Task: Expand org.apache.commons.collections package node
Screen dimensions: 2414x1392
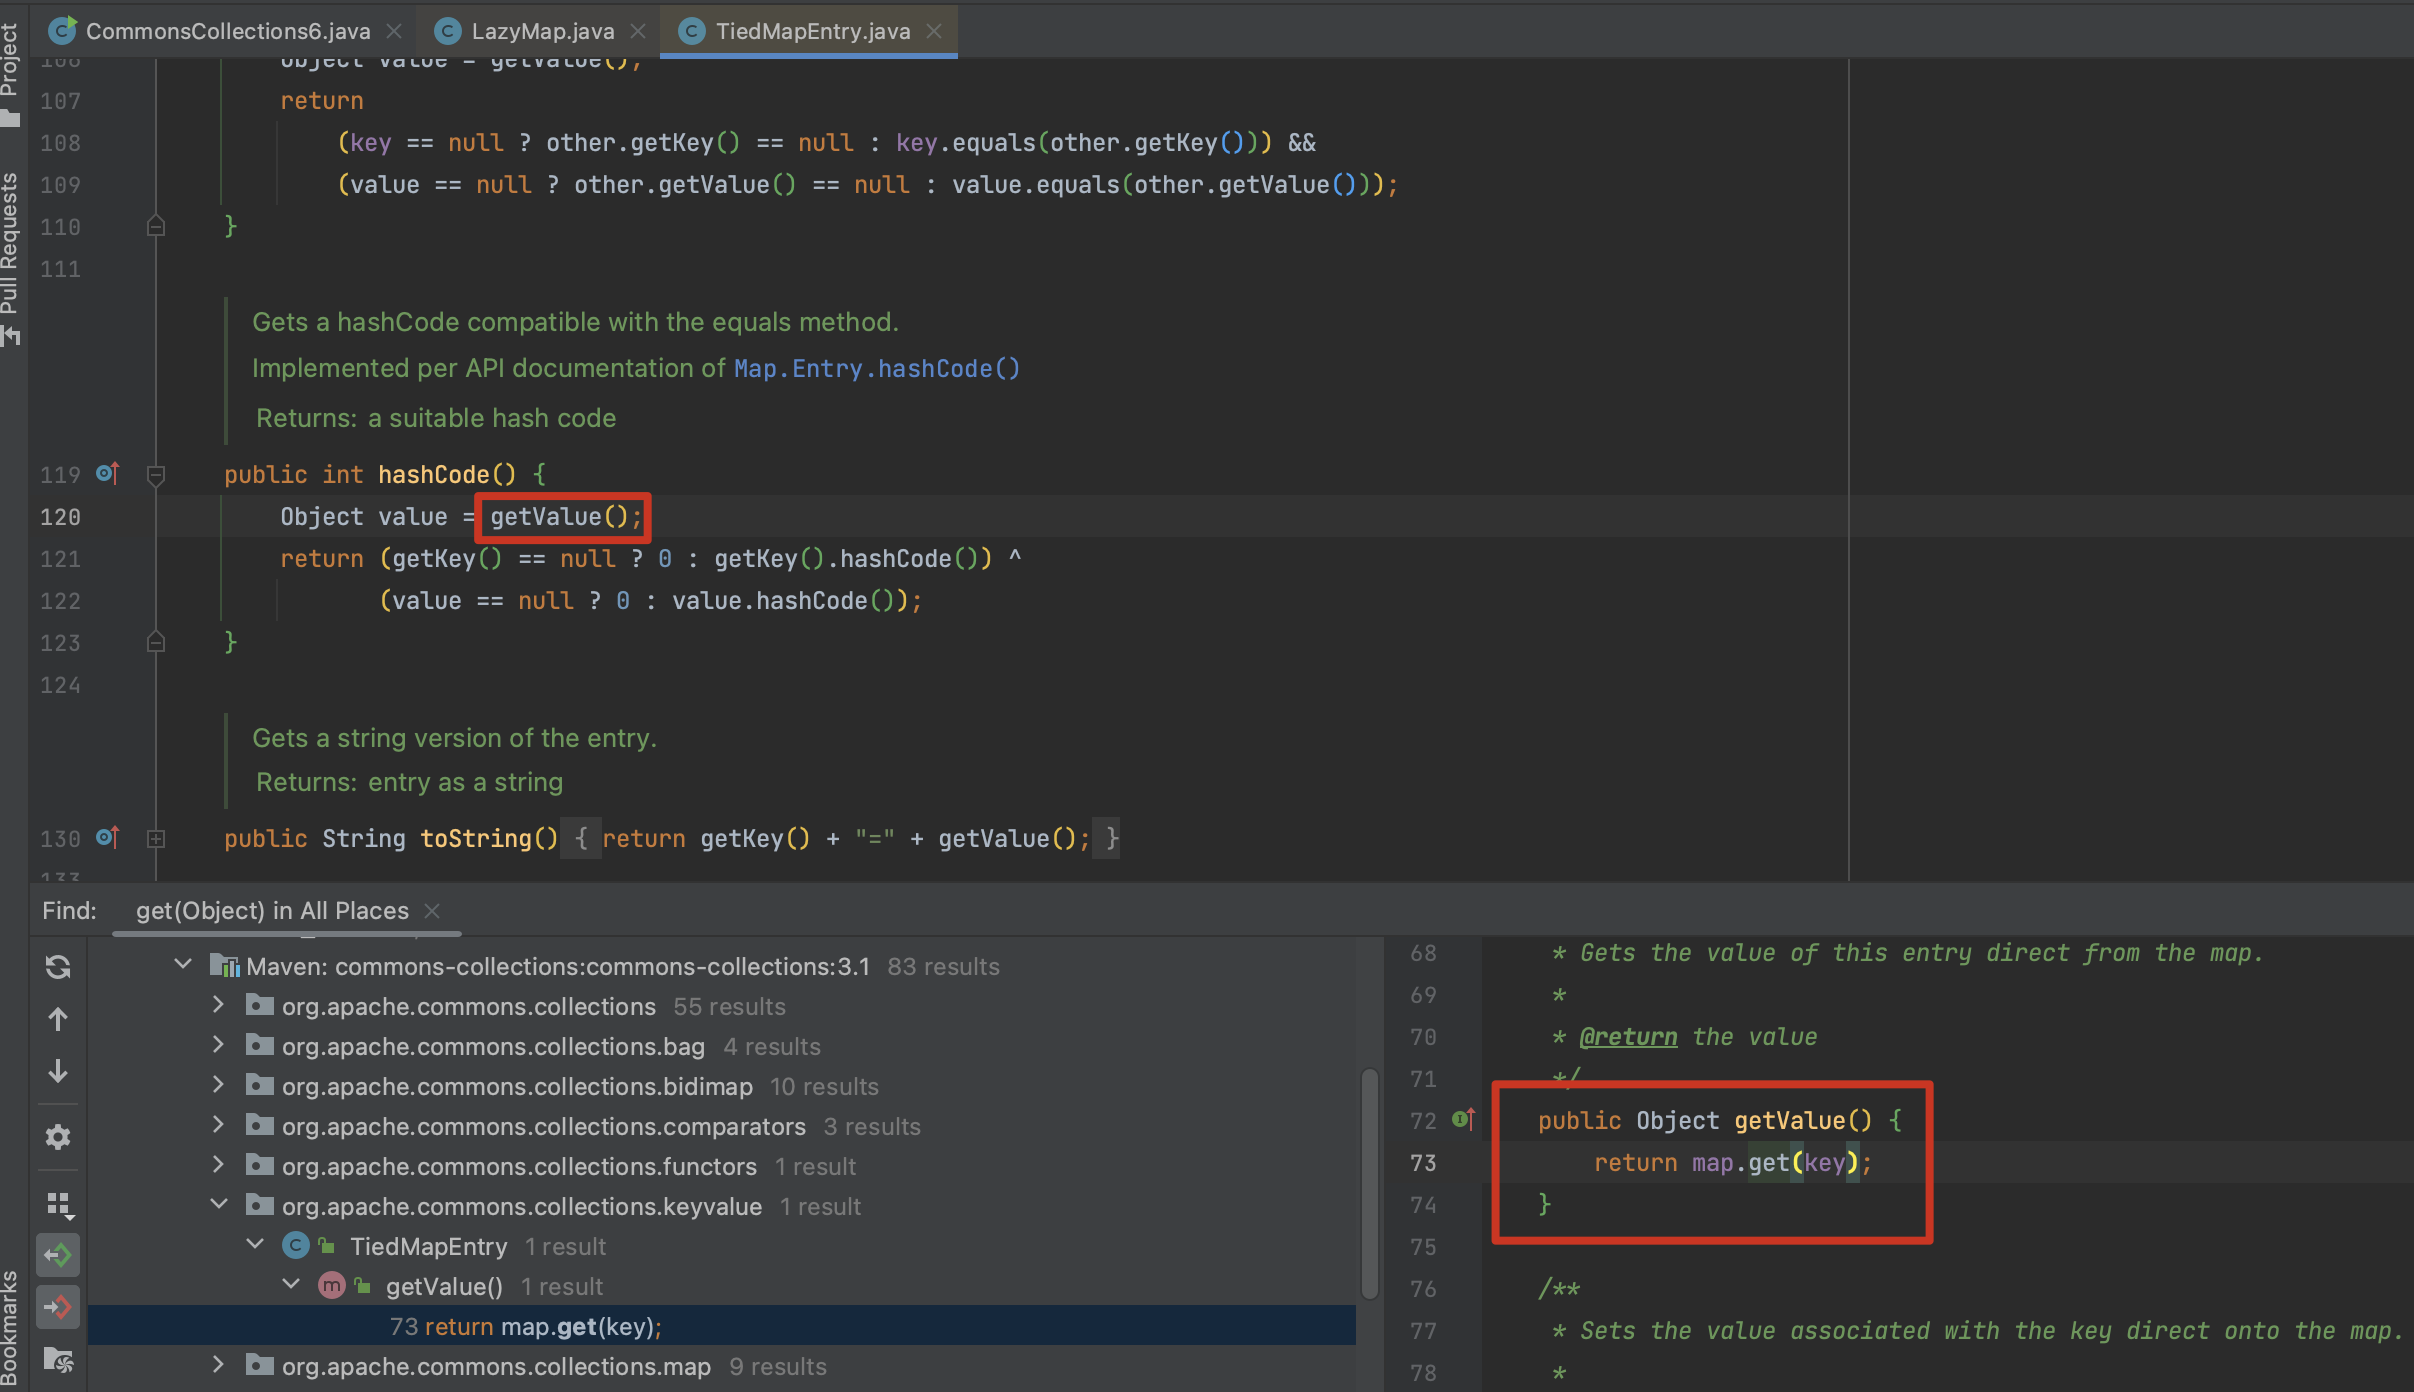Action: tap(219, 1005)
